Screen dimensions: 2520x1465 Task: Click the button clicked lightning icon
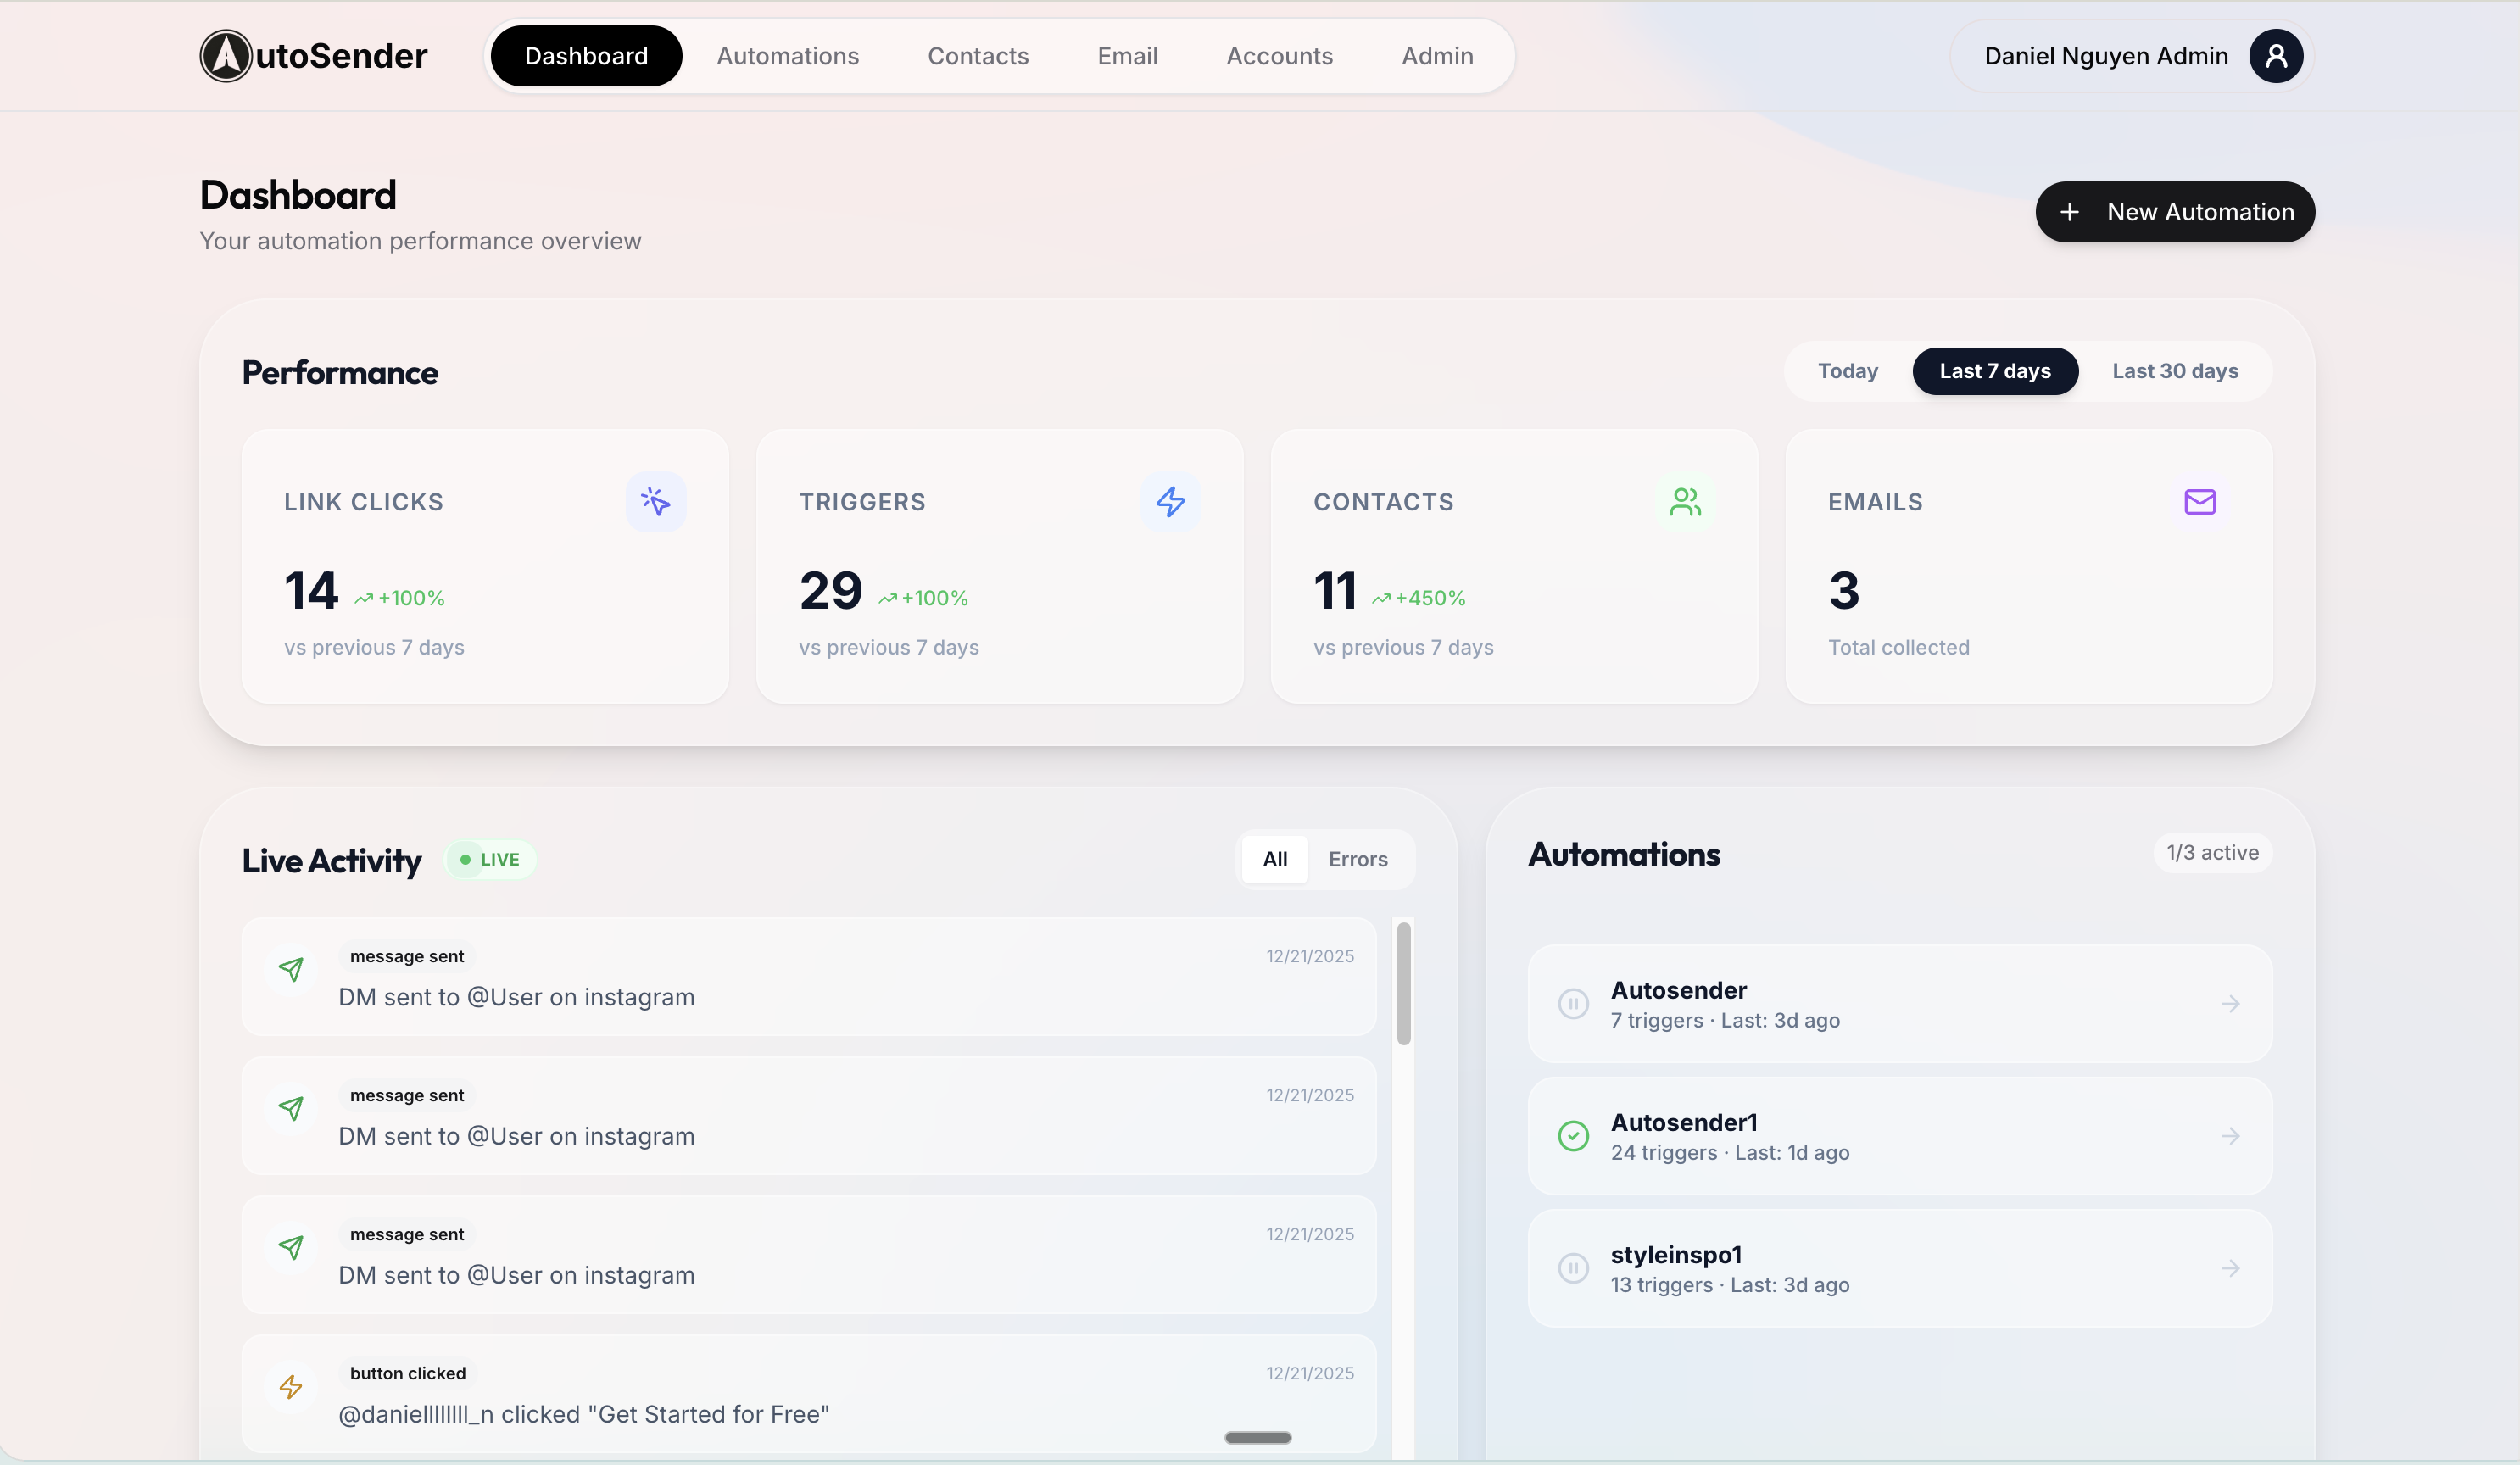[291, 1387]
